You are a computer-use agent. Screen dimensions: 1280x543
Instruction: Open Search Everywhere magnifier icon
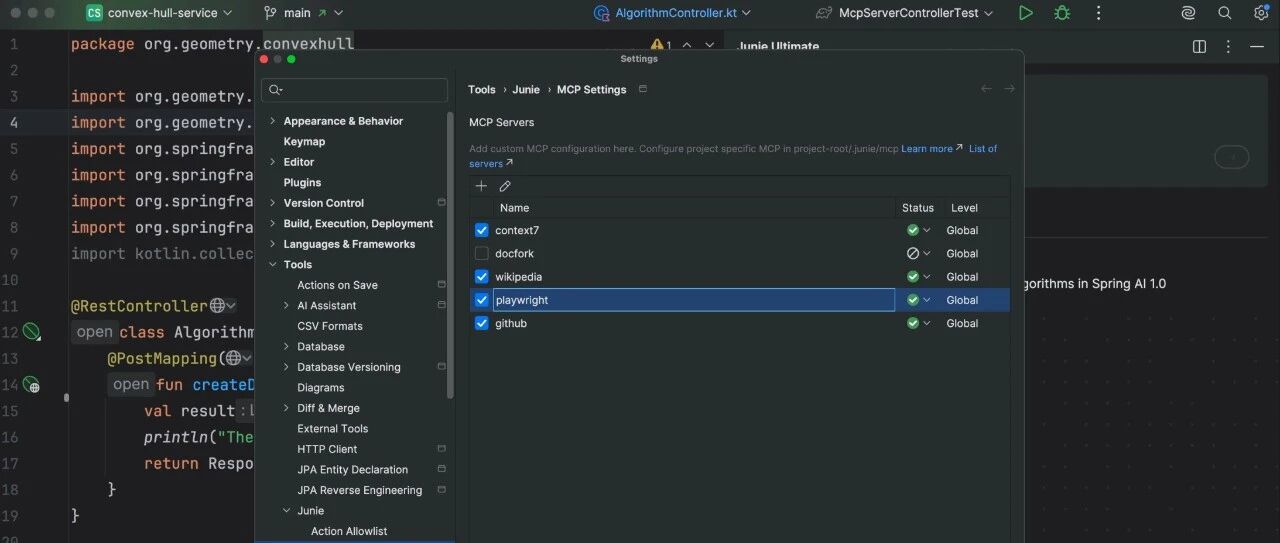click(x=1225, y=13)
